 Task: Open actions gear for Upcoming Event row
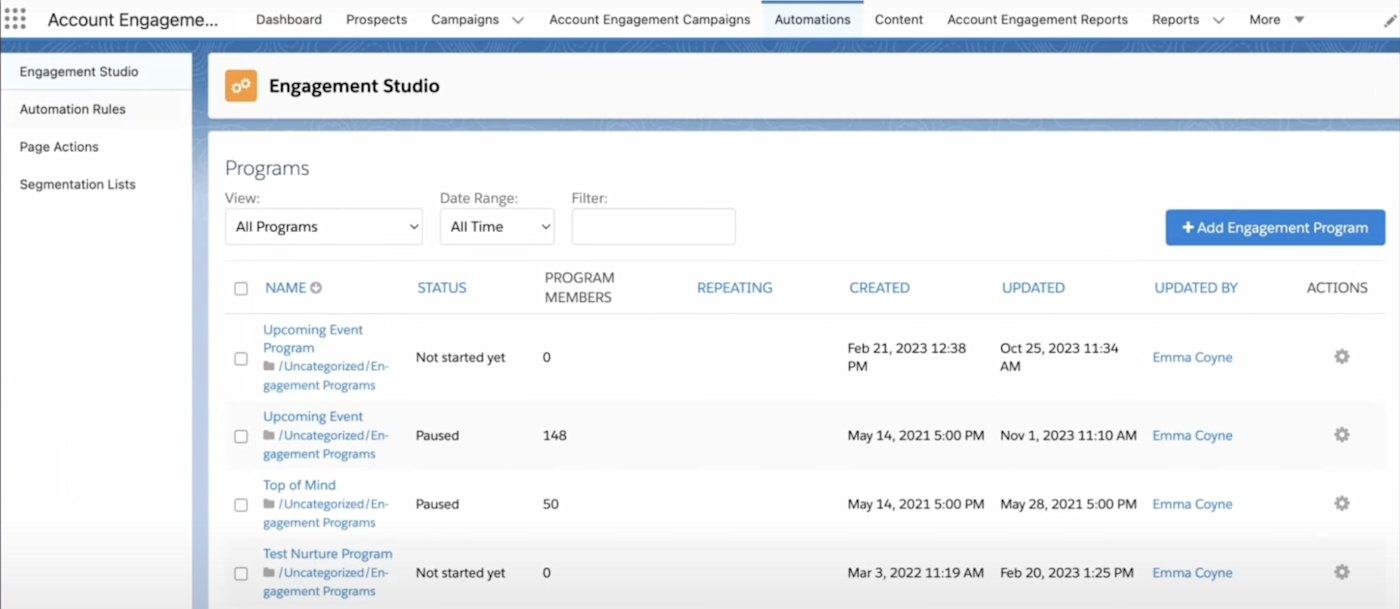click(x=1342, y=435)
